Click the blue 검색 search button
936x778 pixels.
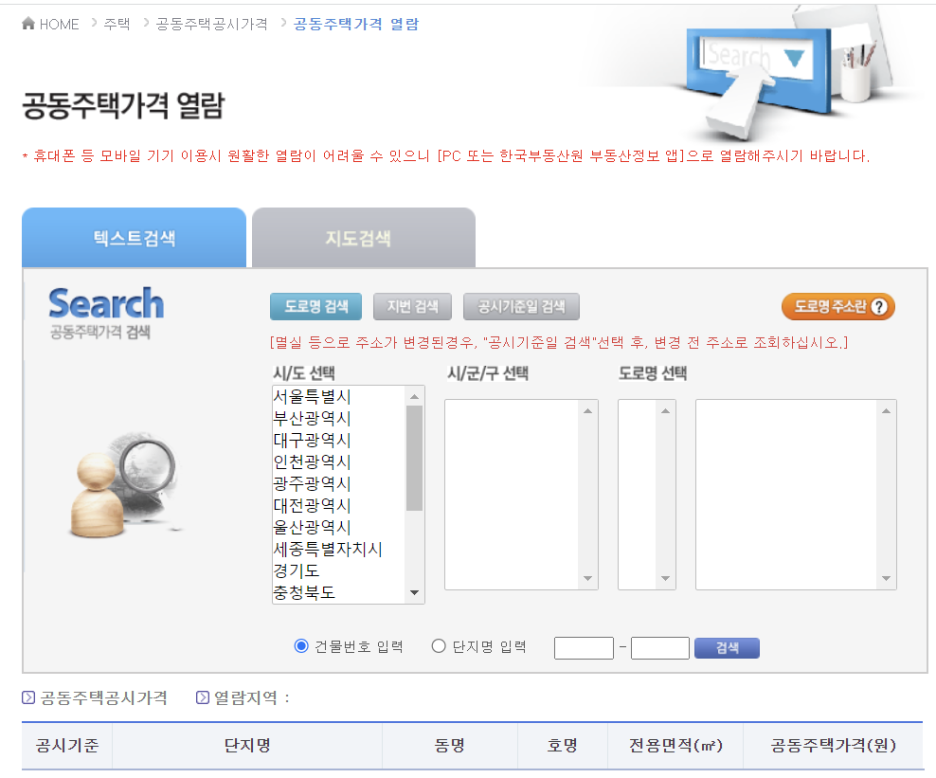click(727, 648)
